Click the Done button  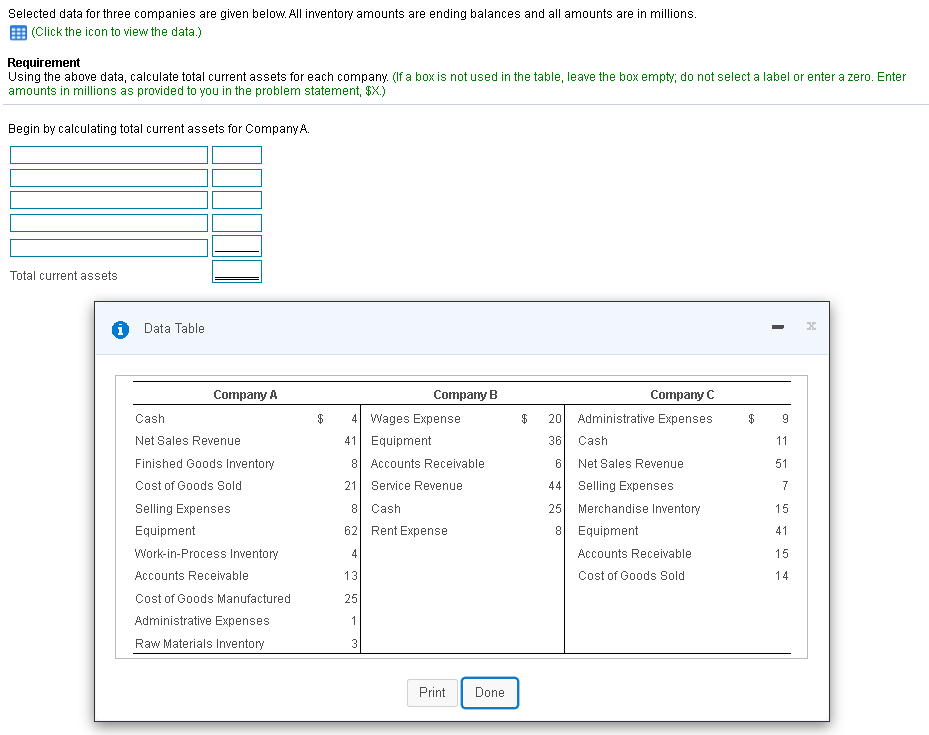489,692
